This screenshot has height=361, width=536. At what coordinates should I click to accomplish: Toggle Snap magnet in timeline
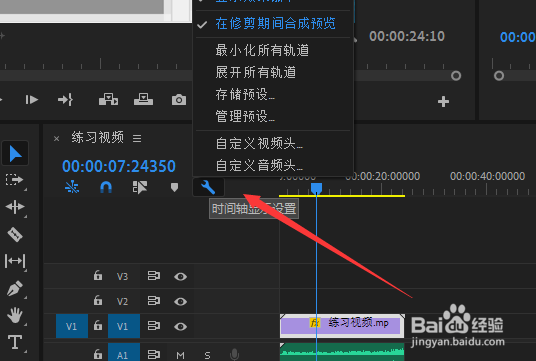pyautogui.click(x=106, y=187)
